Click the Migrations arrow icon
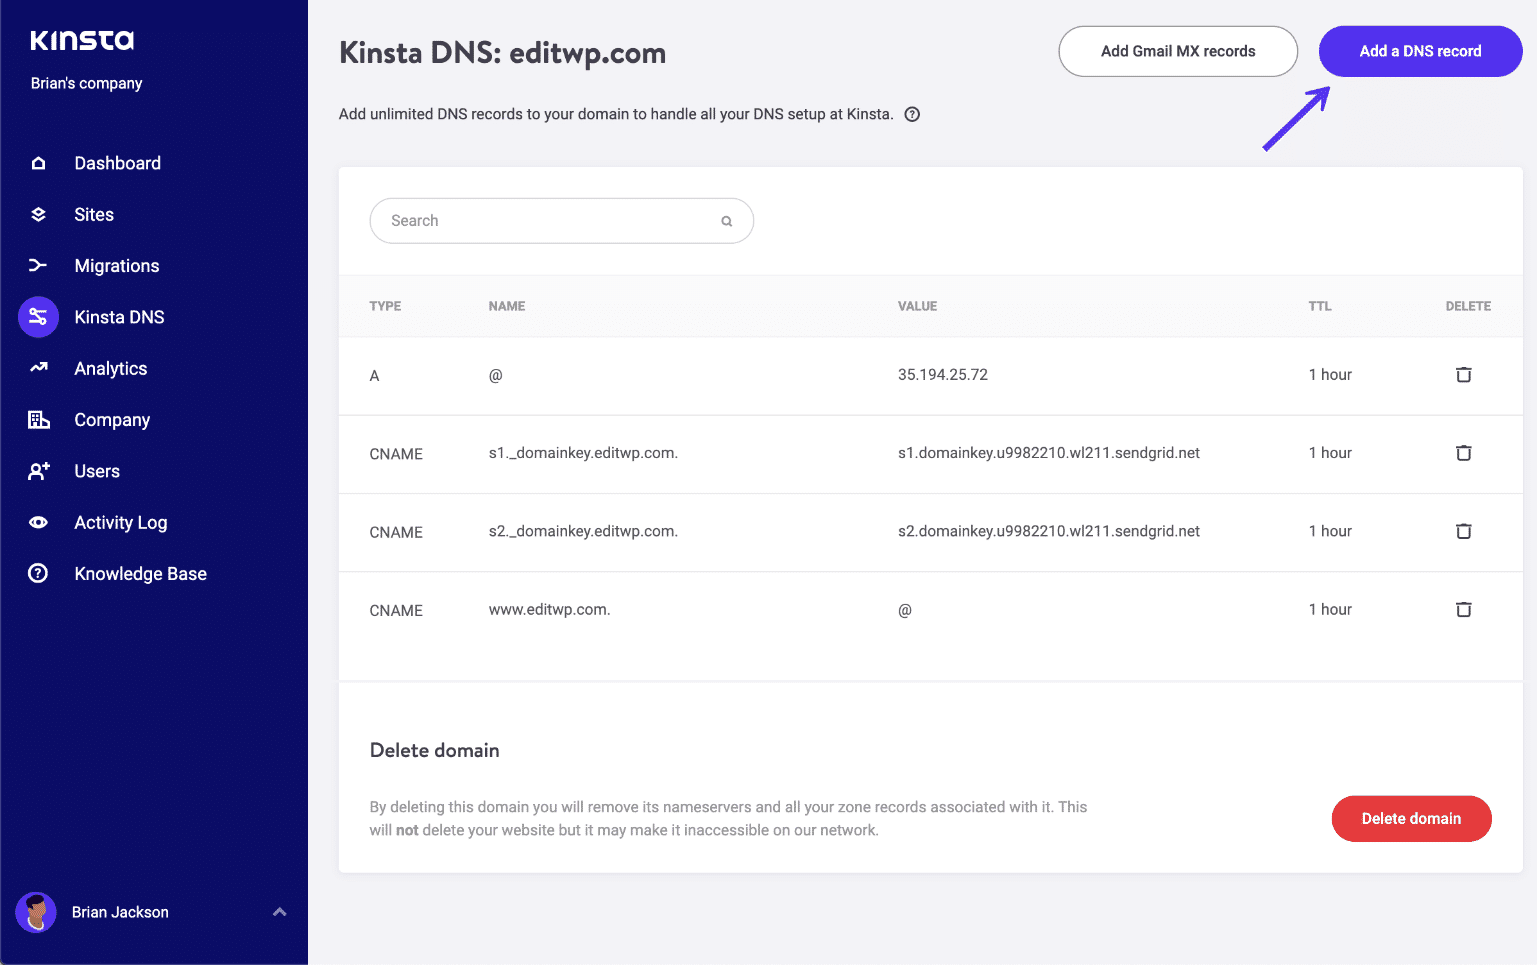This screenshot has height=965, width=1537. (x=38, y=265)
